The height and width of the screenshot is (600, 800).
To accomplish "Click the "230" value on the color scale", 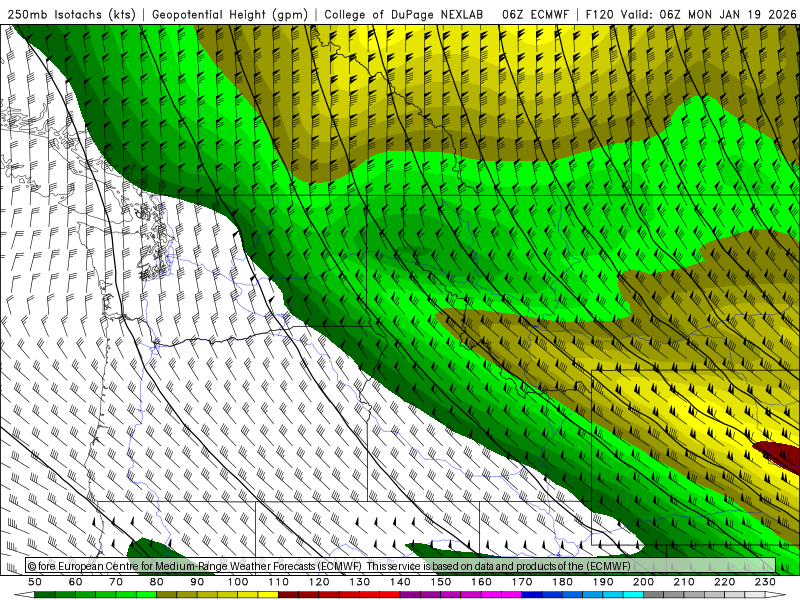I will pyautogui.click(x=765, y=582).
